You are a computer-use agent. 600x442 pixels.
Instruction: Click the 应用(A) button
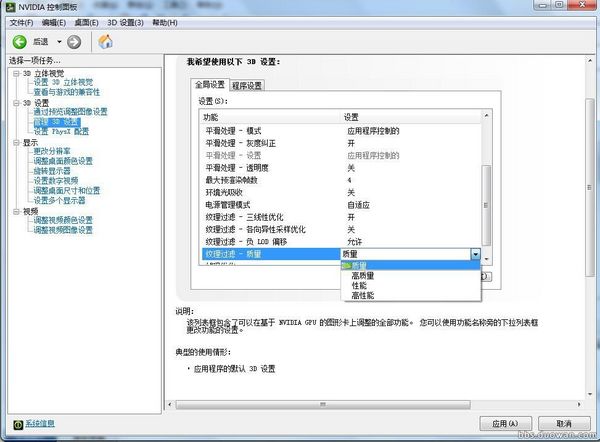pos(505,424)
